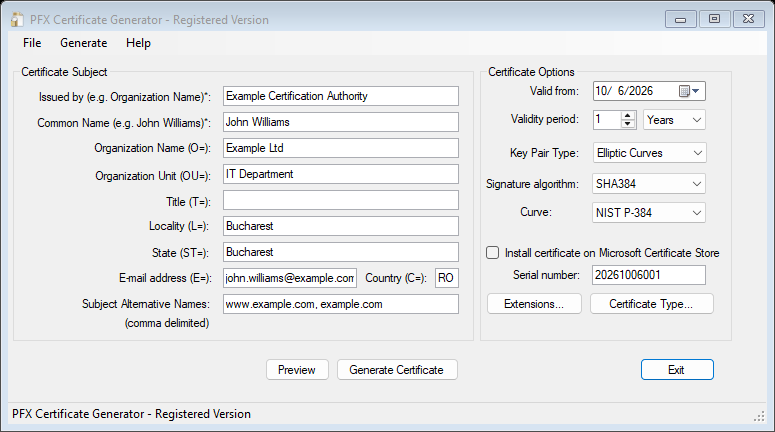Click the empty Title (T=) field
The width and height of the screenshot is (775, 432).
point(341,200)
